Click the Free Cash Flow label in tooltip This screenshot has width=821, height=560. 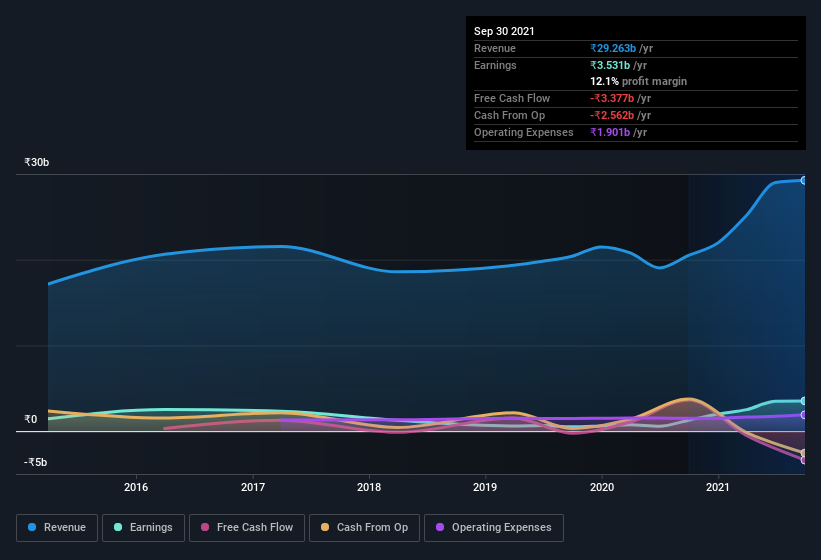[x=512, y=98]
